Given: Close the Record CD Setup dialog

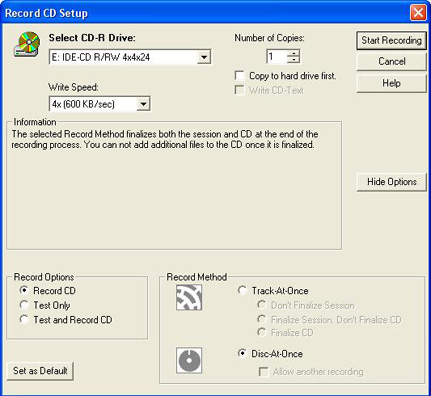Looking at the screenshot, I should pyautogui.click(x=418, y=13).
